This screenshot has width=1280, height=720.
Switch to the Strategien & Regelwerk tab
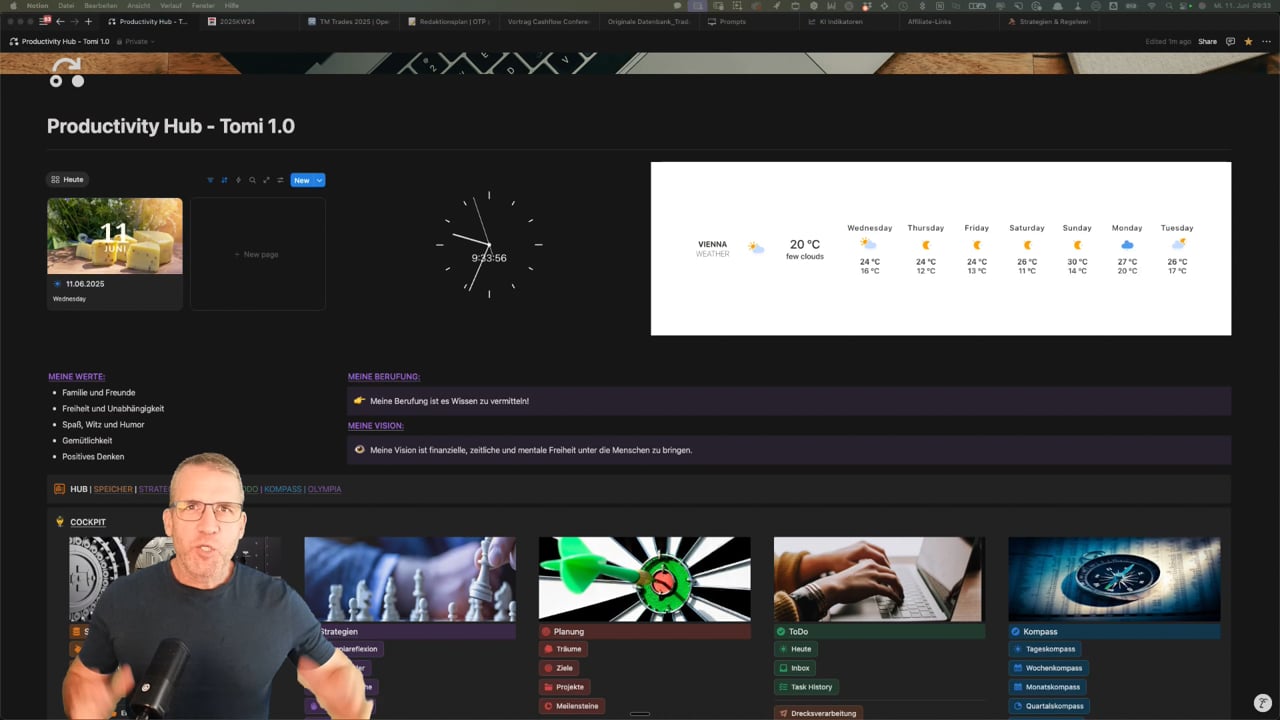pos(1050,21)
